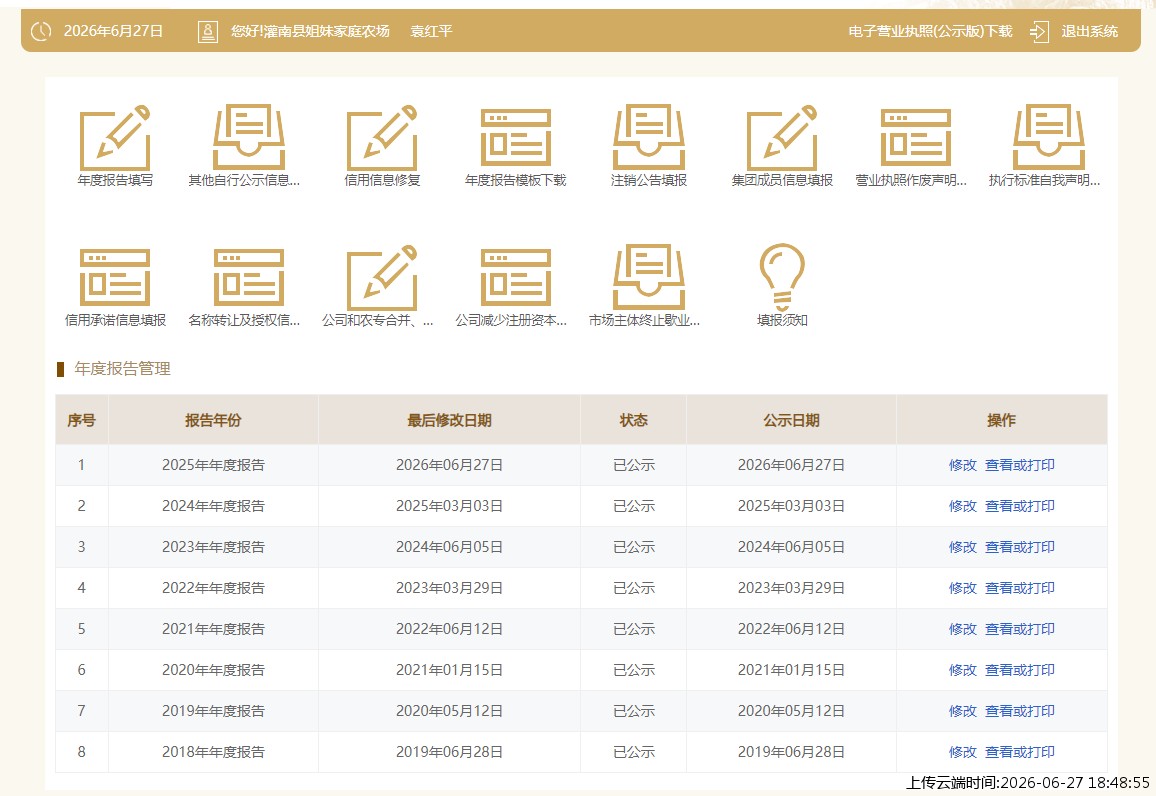Click 查看或打印 for 2022年年度报告
Viewport: 1156px width, 796px height.
pos(1020,588)
